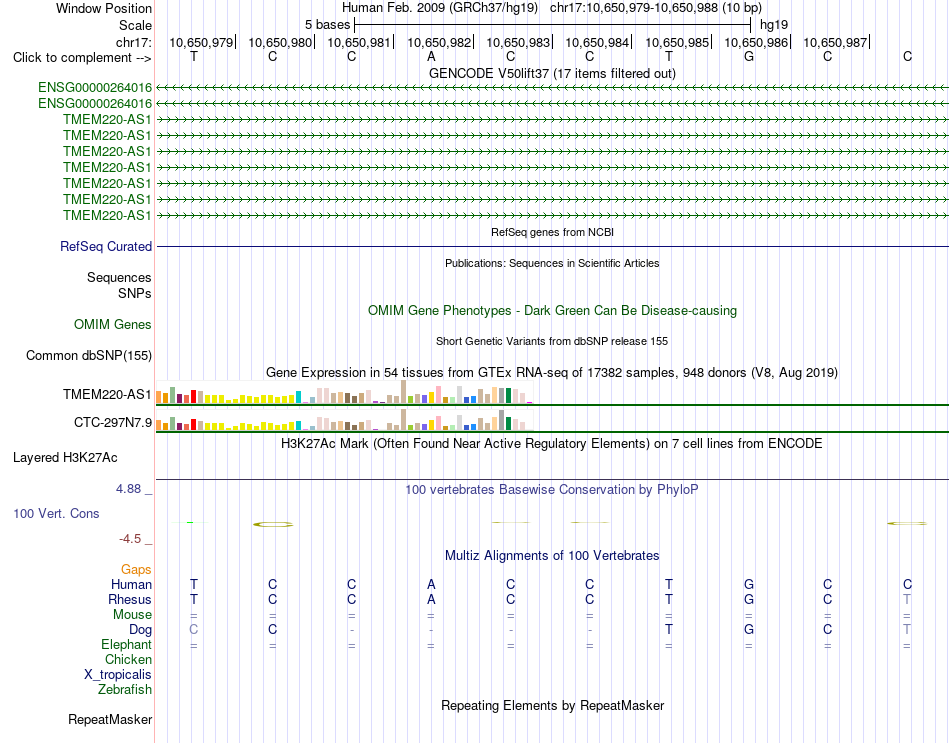Click the CTC-297N7.9 gene label
This screenshot has width=950, height=743.
point(113,422)
